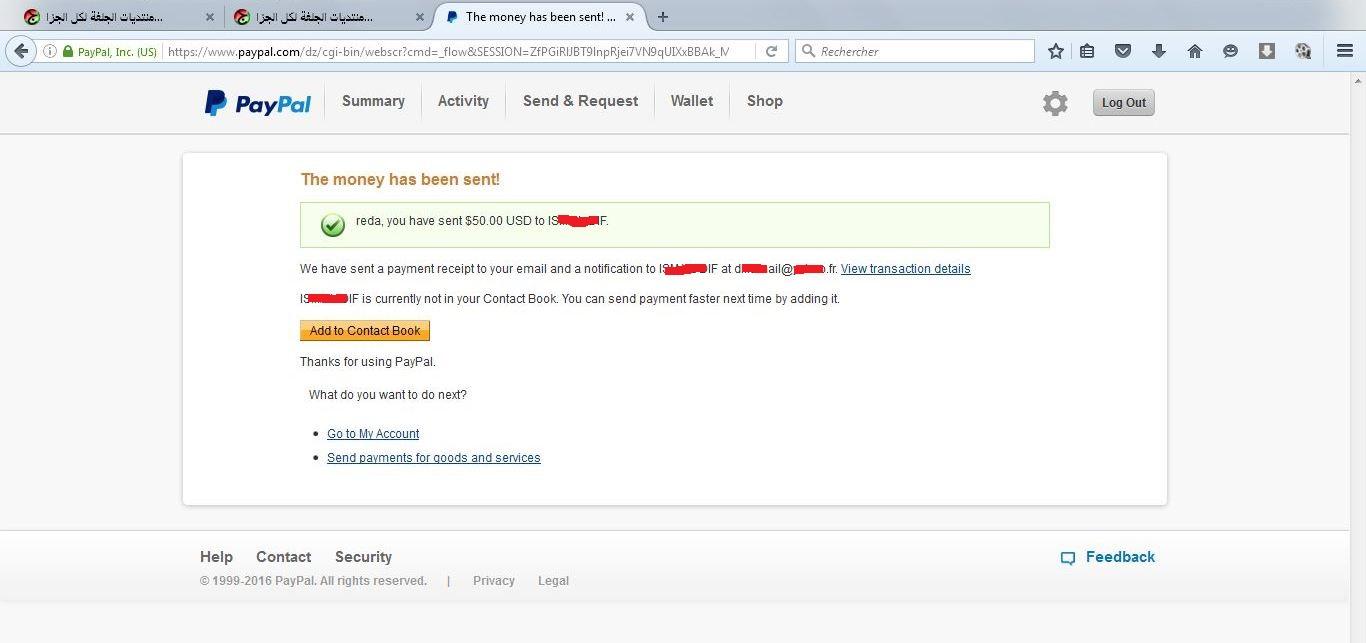This screenshot has width=1366, height=643.
Task: Click the 'Thanks for using PayPal.' text
Action: pos(368,362)
